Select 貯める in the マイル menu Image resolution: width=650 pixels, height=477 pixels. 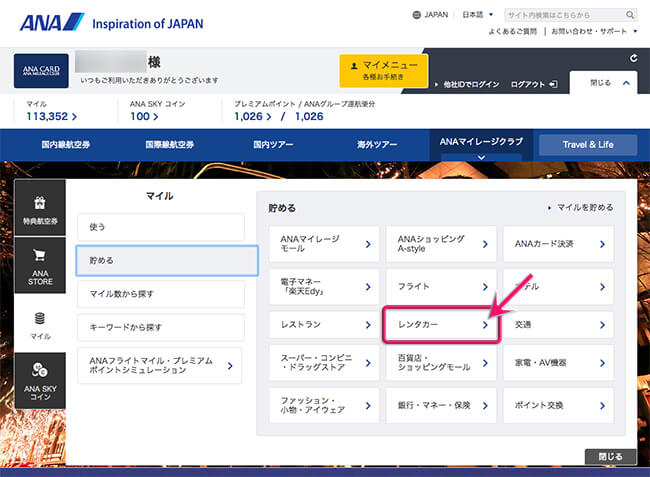click(167, 261)
